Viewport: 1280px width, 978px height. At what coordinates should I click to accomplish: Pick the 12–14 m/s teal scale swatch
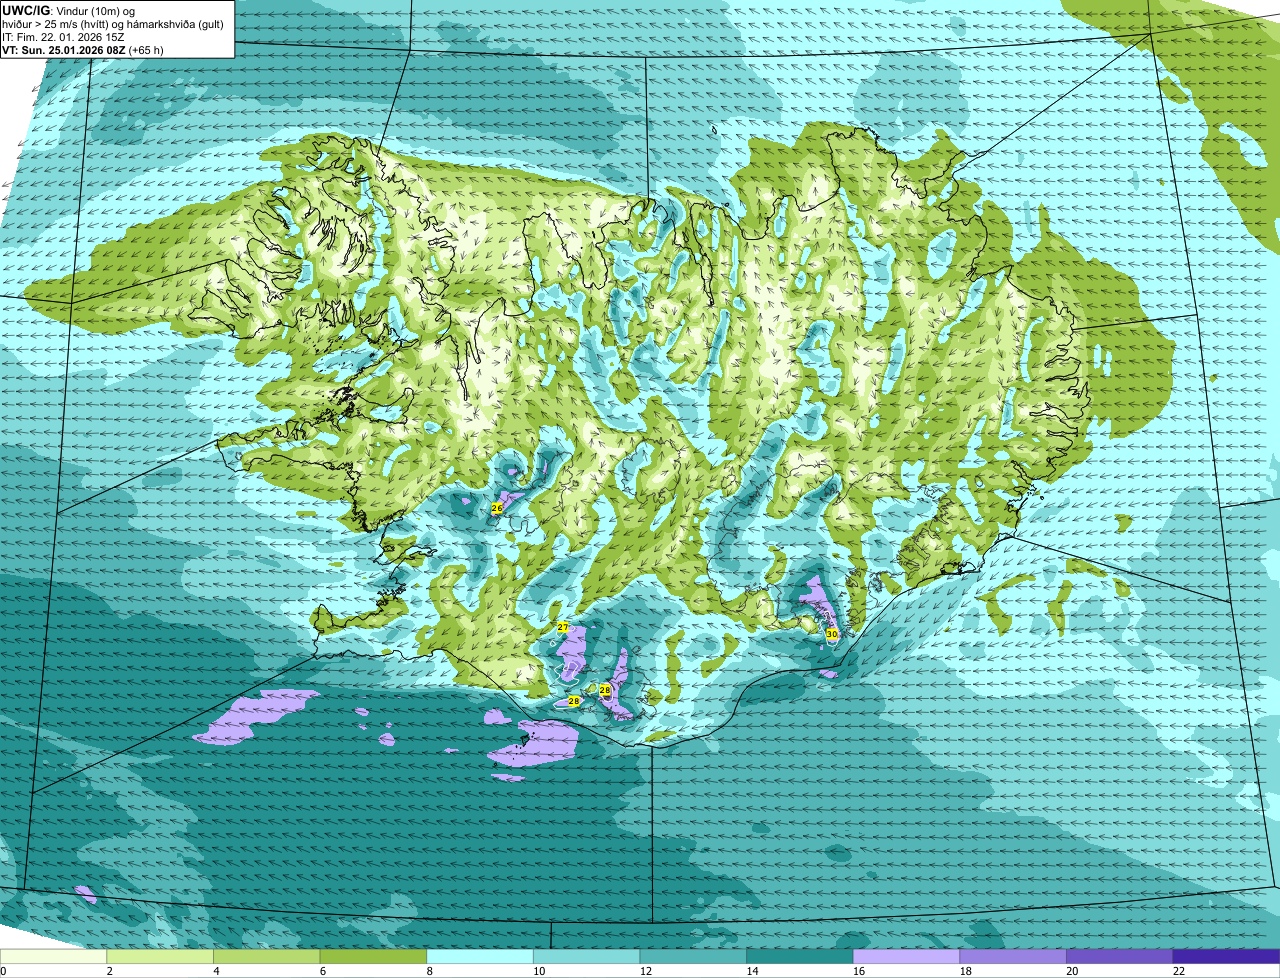[693, 957]
